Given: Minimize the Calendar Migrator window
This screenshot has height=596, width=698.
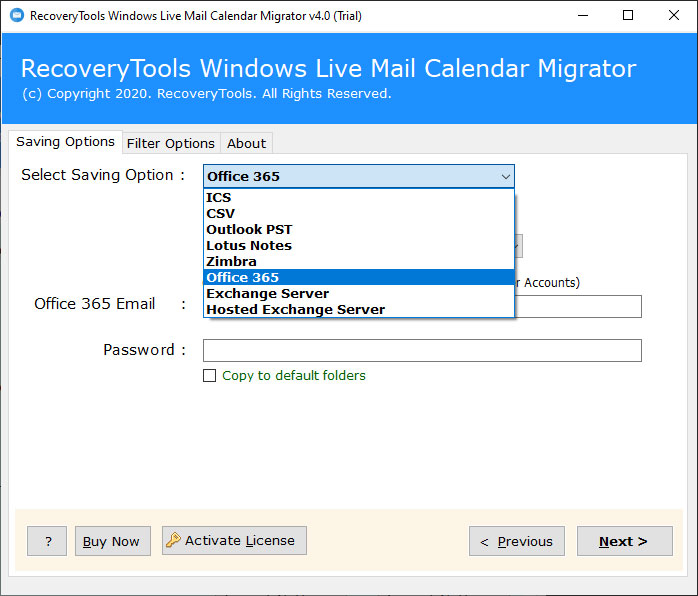Looking at the screenshot, I should coord(583,16).
